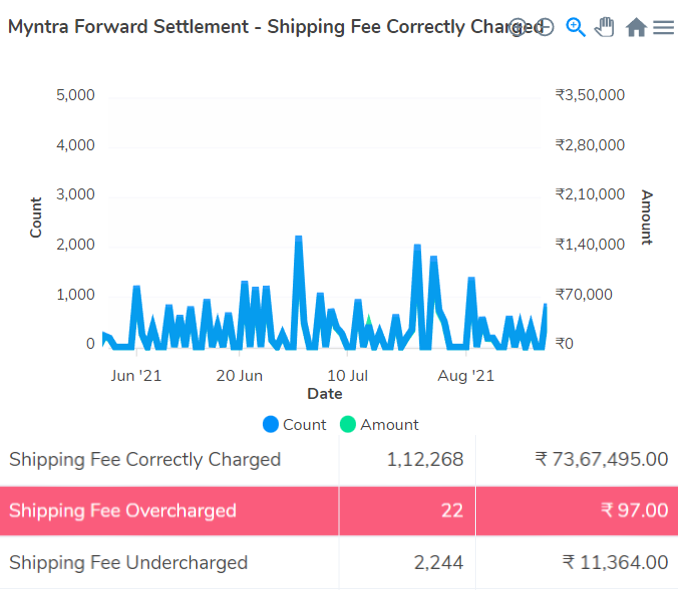Image resolution: width=678 pixels, height=591 pixels.
Task: Click the blue Count legend marker
Action: point(271,424)
